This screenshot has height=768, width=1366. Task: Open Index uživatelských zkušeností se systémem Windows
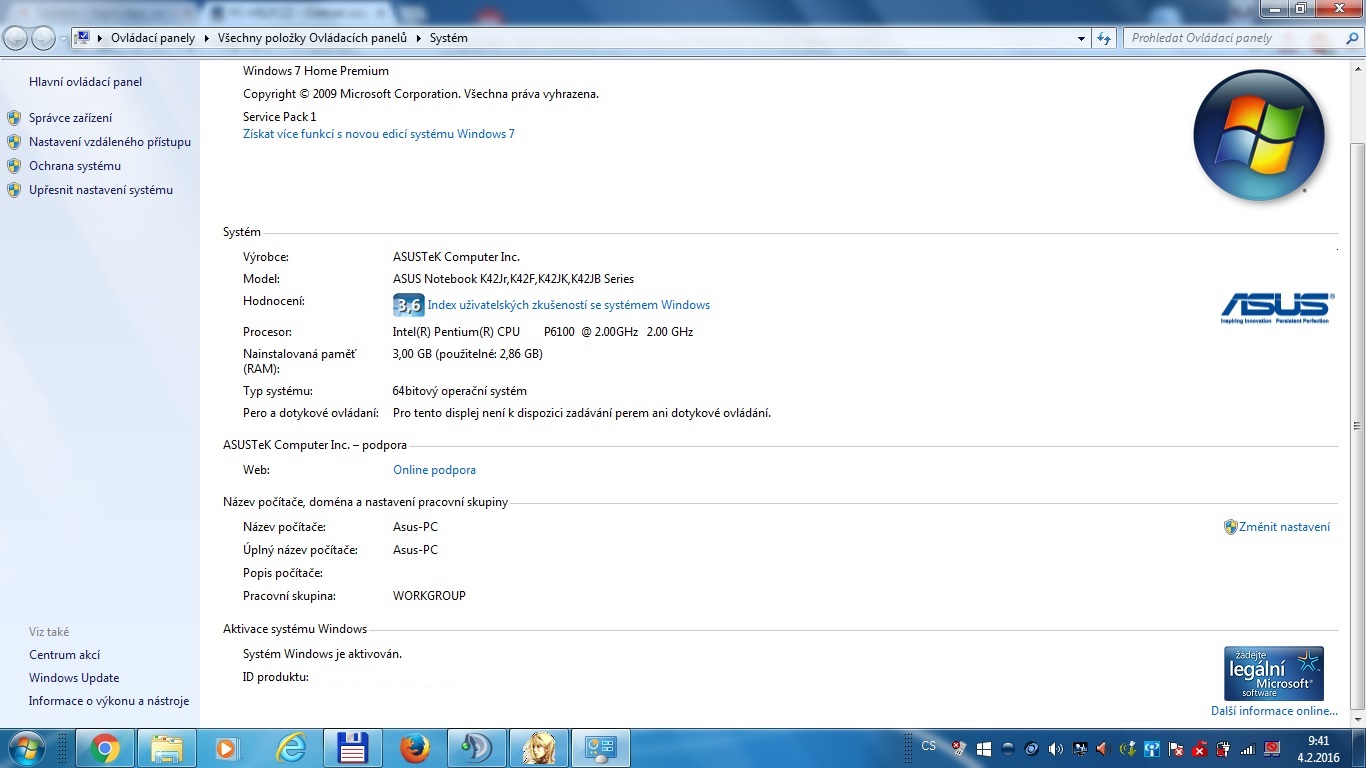click(569, 305)
